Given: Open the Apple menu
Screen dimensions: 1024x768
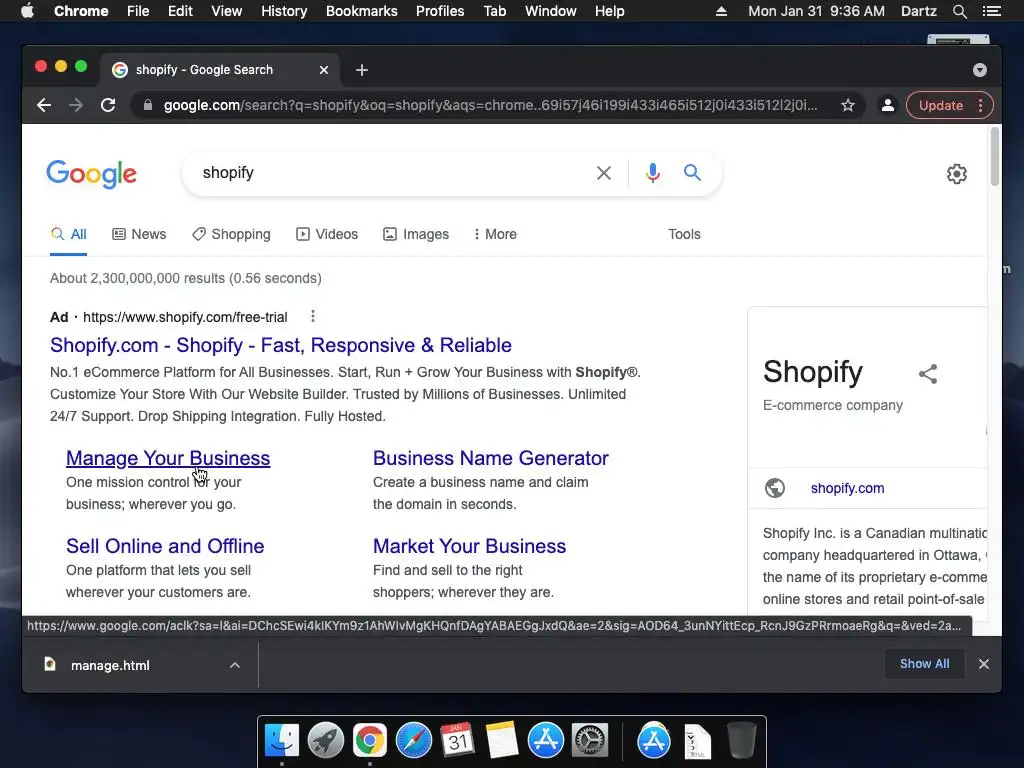Looking at the screenshot, I should (x=27, y=11).
